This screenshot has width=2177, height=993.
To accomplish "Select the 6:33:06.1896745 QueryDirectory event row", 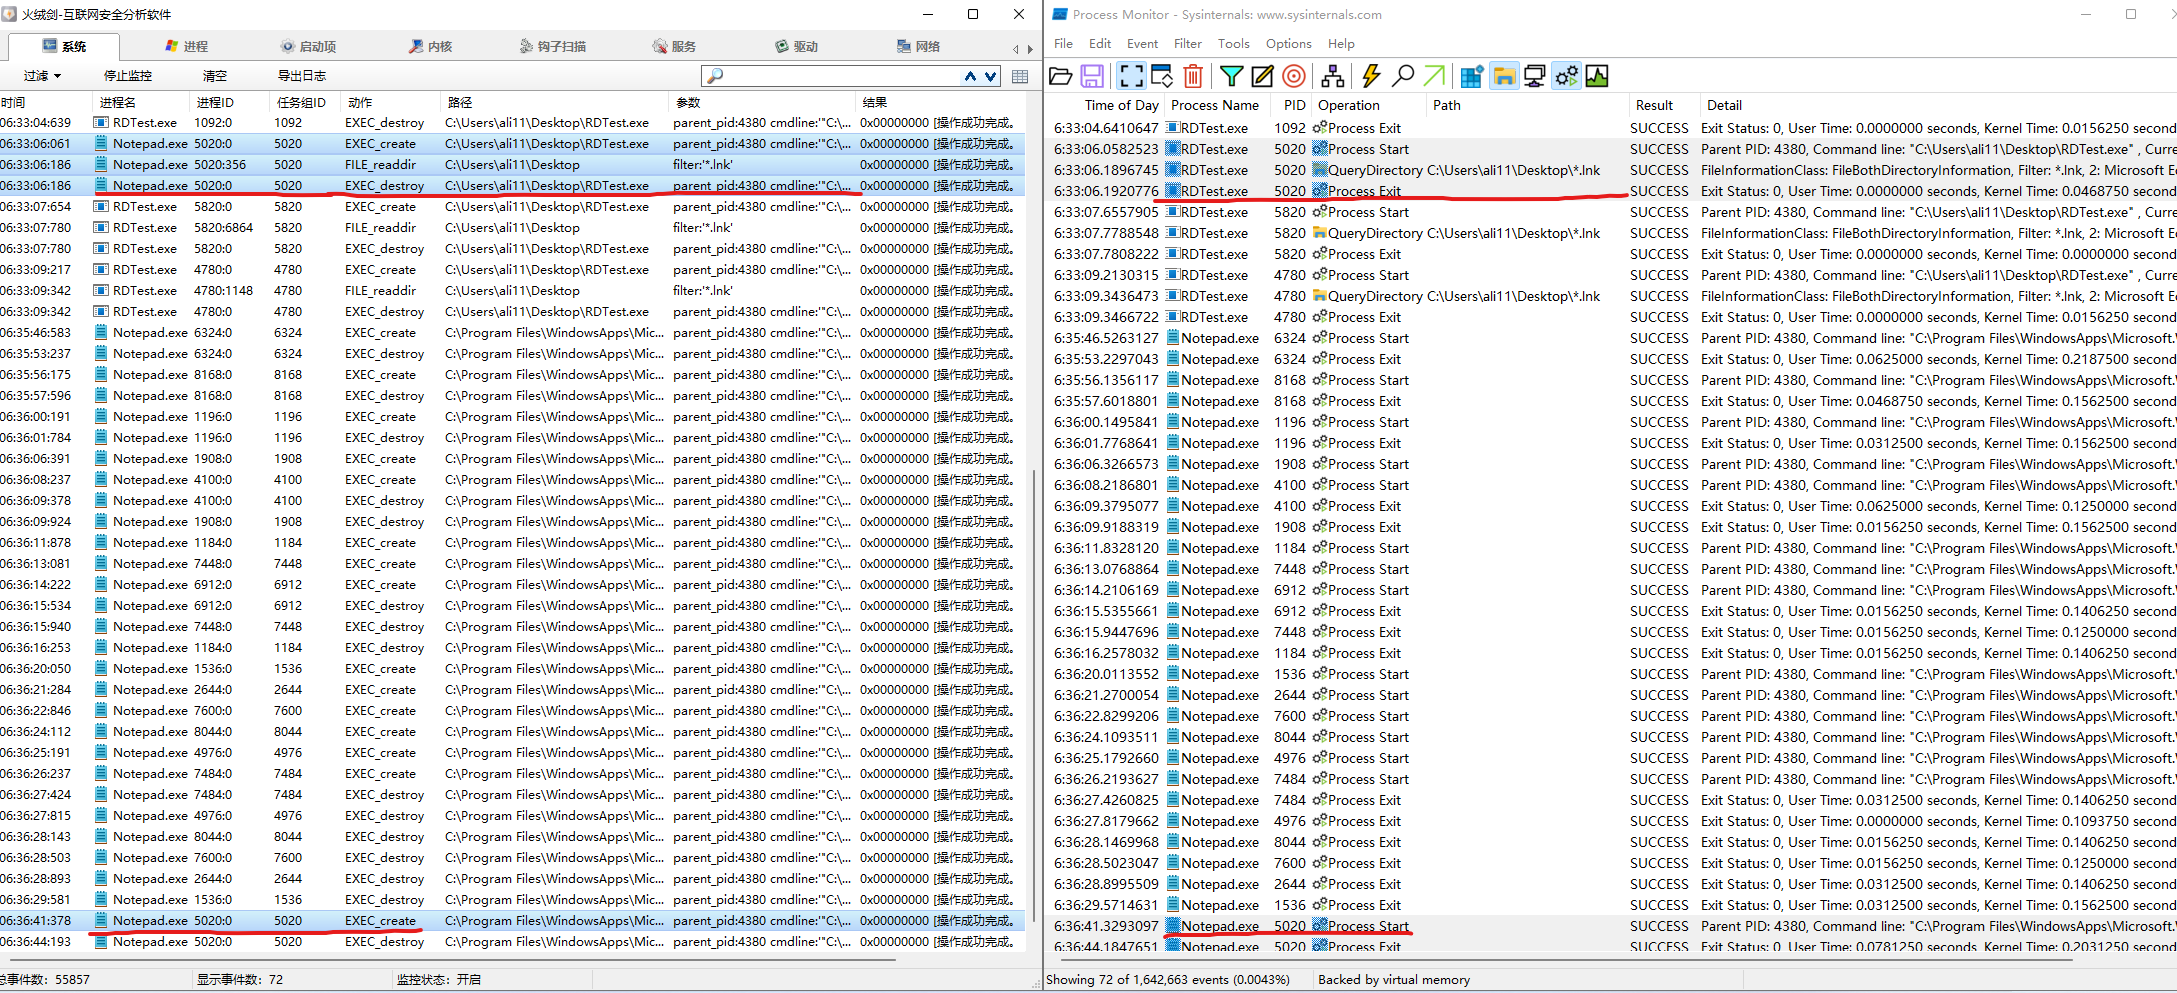I will pos(1610,170).
